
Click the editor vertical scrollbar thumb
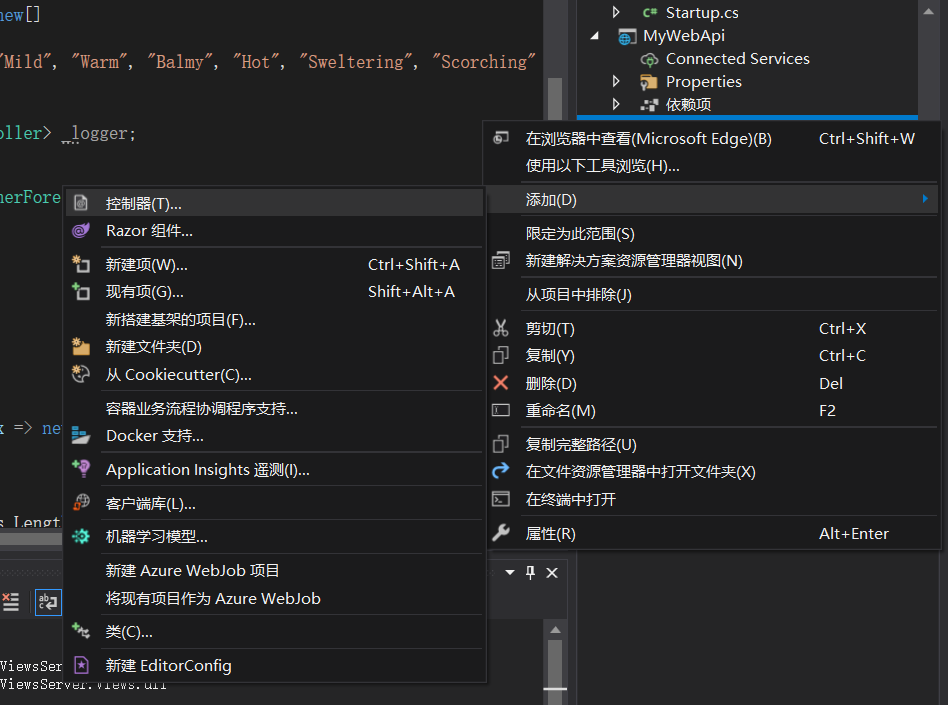coord(554,99)
